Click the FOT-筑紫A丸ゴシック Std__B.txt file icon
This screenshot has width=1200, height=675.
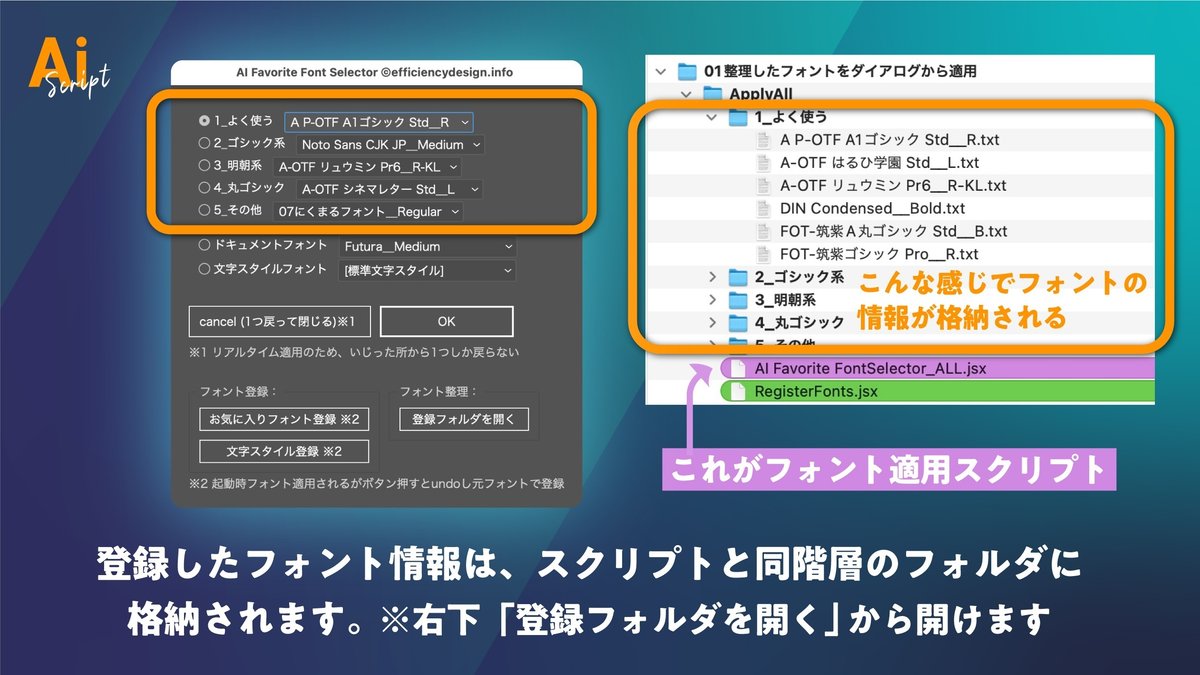764,231
